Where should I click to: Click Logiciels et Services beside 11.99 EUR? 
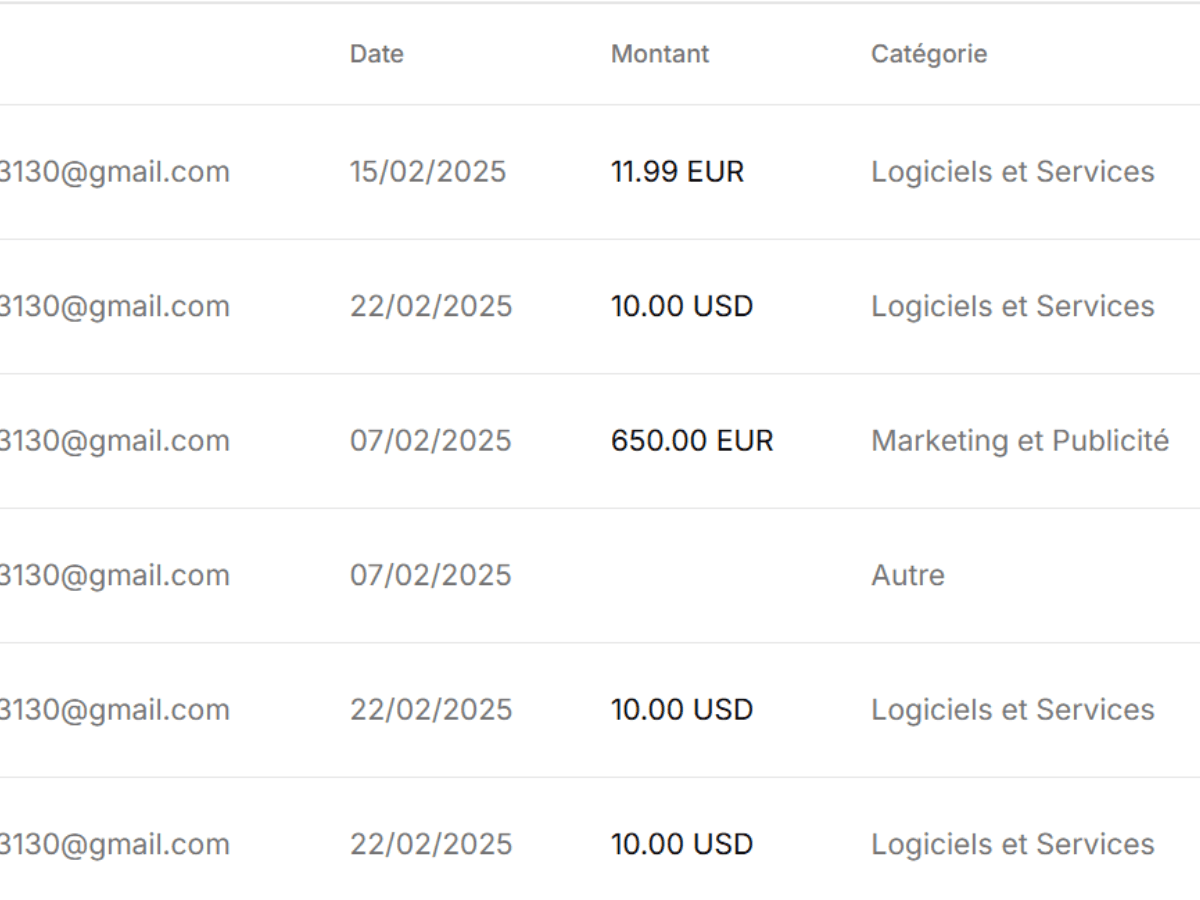pyautogui.click(x=1013, y=172)
